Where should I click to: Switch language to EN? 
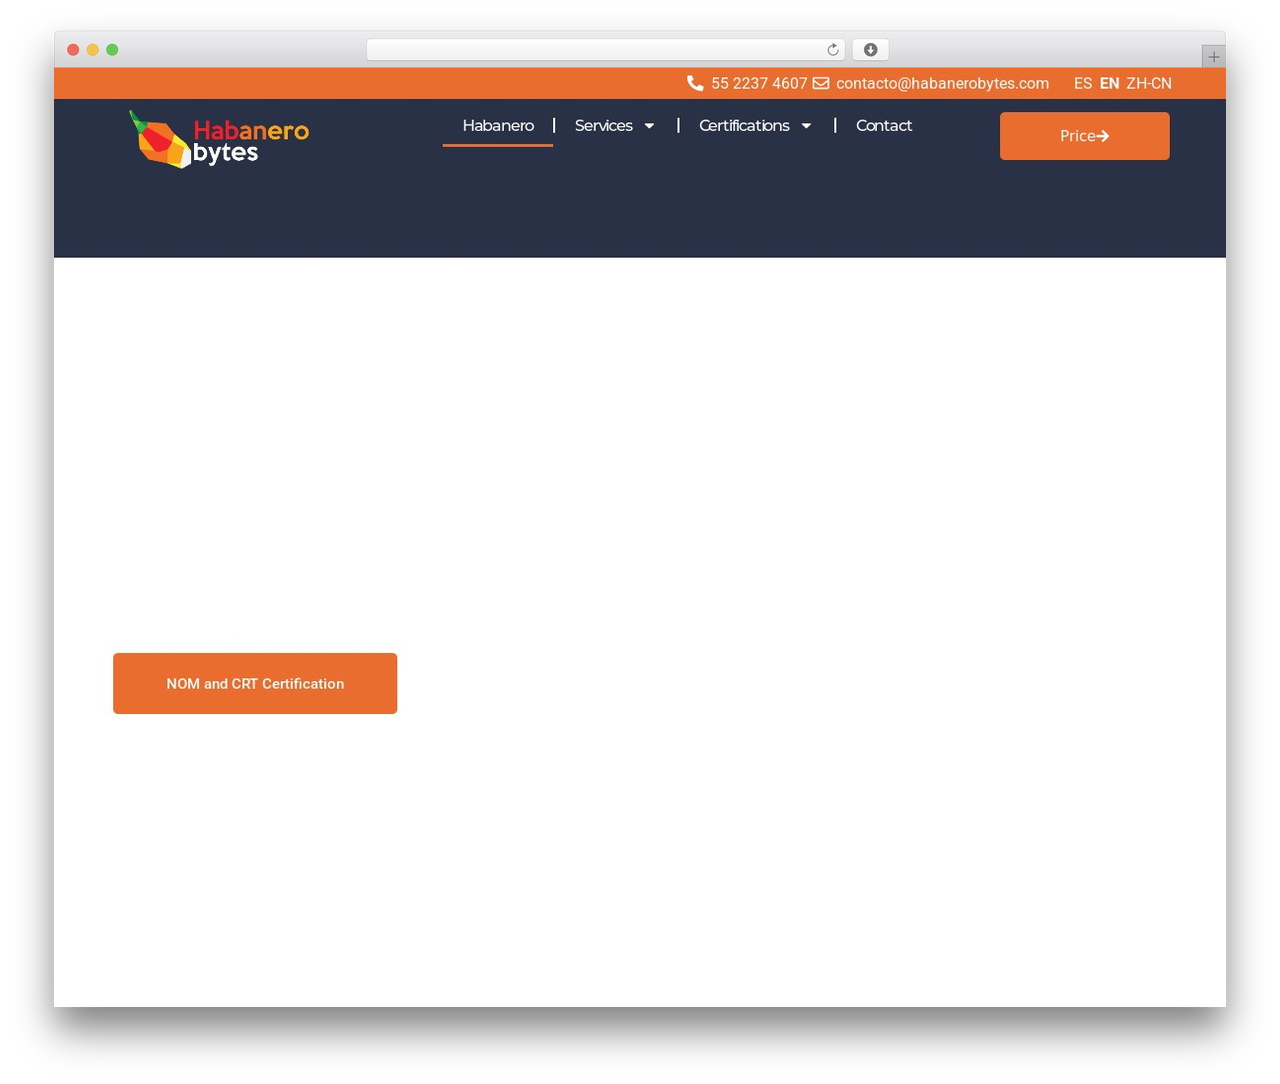tap(1109, 83)
